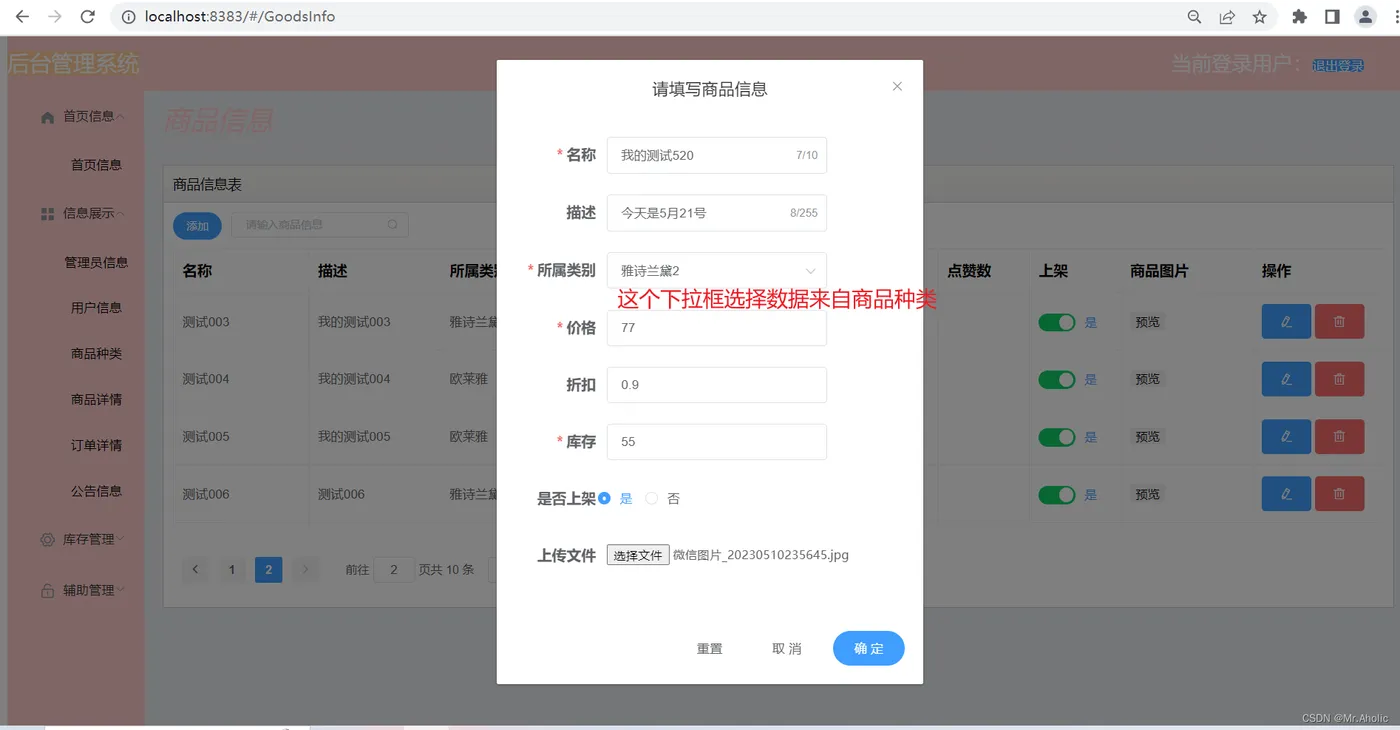1400x730 pixels.
Task: Focus the 库存 input field
Action: [x=717, y=442]
